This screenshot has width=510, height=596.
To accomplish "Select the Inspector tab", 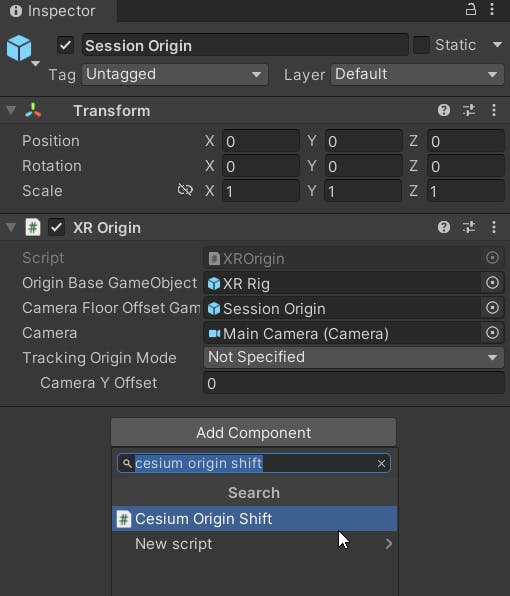I will 58,11.
